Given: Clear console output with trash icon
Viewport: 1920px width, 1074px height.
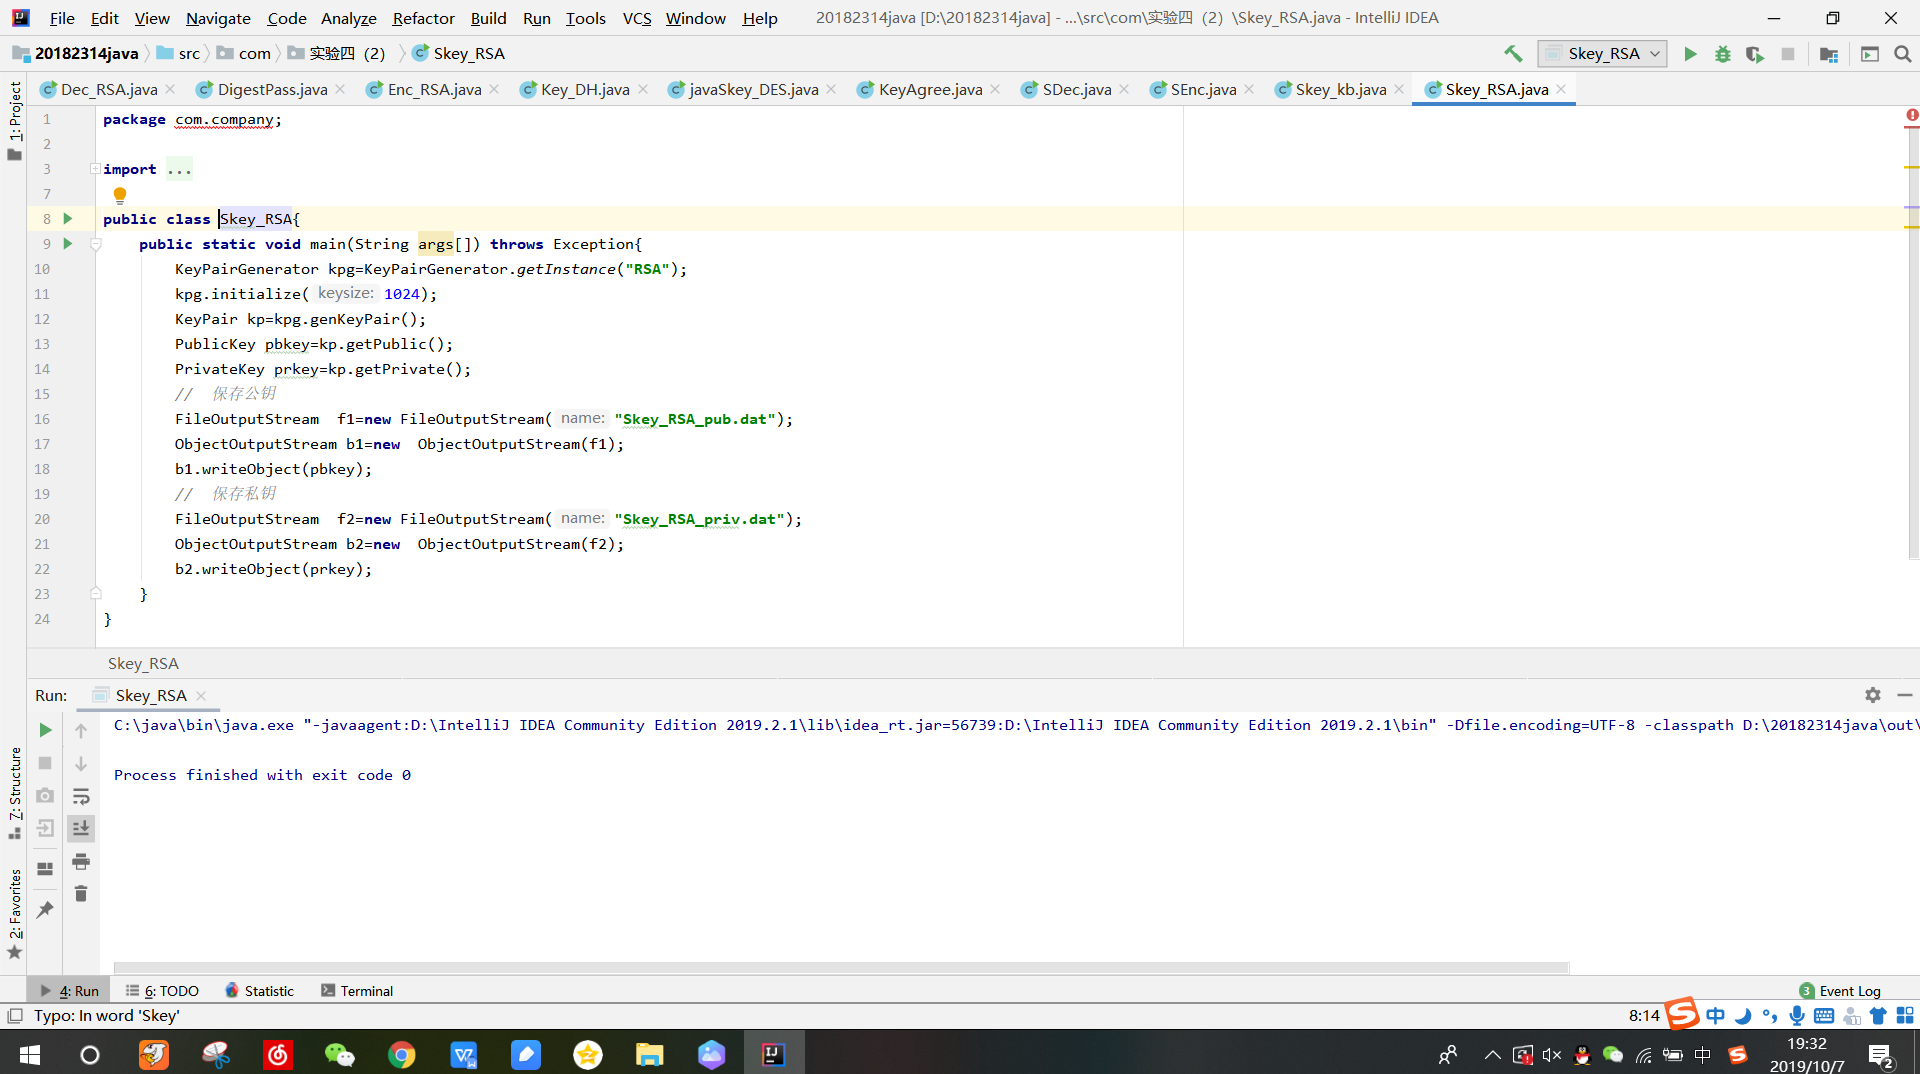Looking at the screenshot, I should (81, 894).
